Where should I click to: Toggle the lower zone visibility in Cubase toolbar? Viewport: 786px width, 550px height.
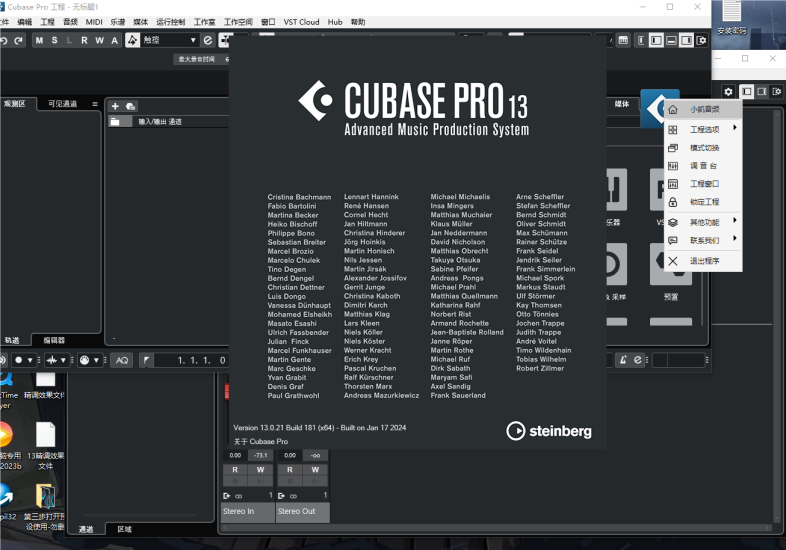point(671,40)
